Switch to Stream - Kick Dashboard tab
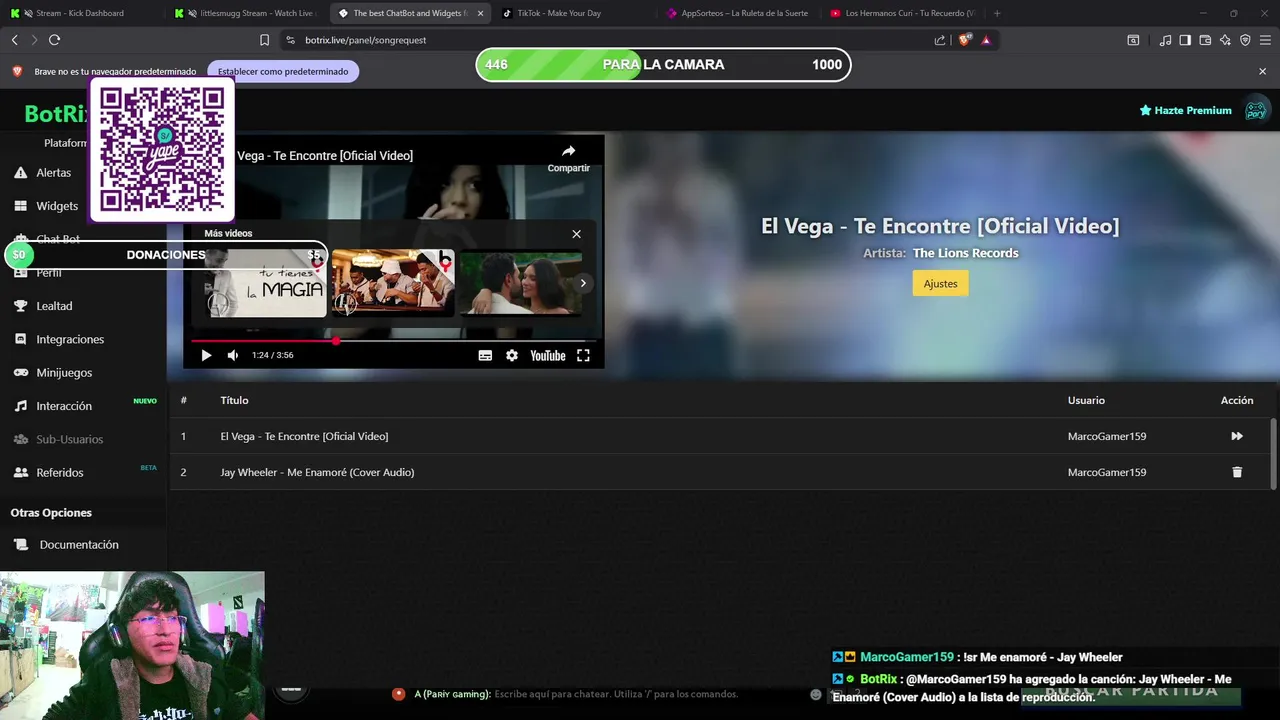 (80, 13)
